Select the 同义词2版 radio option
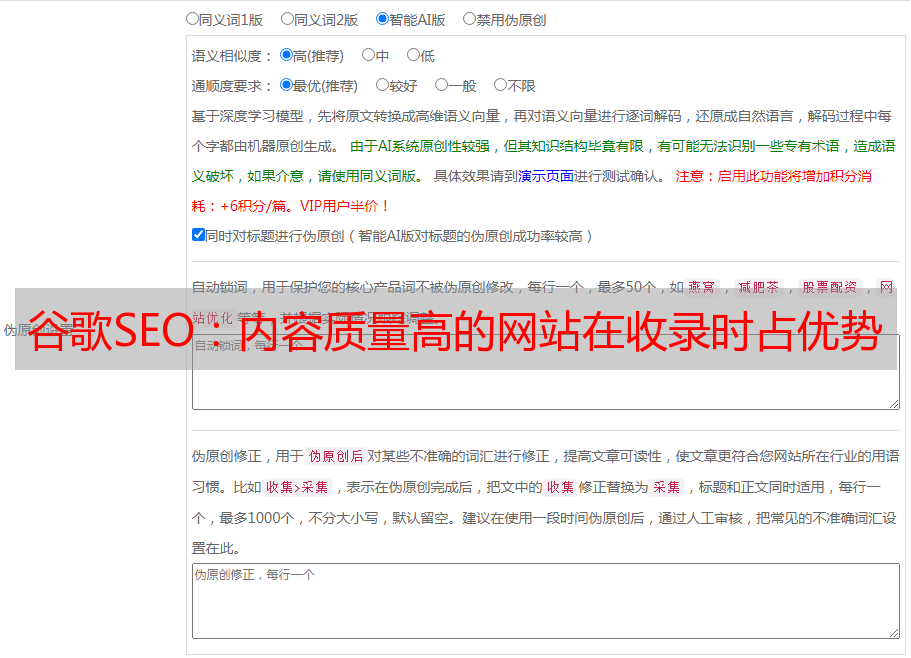This screenshot has width=911, height=658. (x=287, y=19)
